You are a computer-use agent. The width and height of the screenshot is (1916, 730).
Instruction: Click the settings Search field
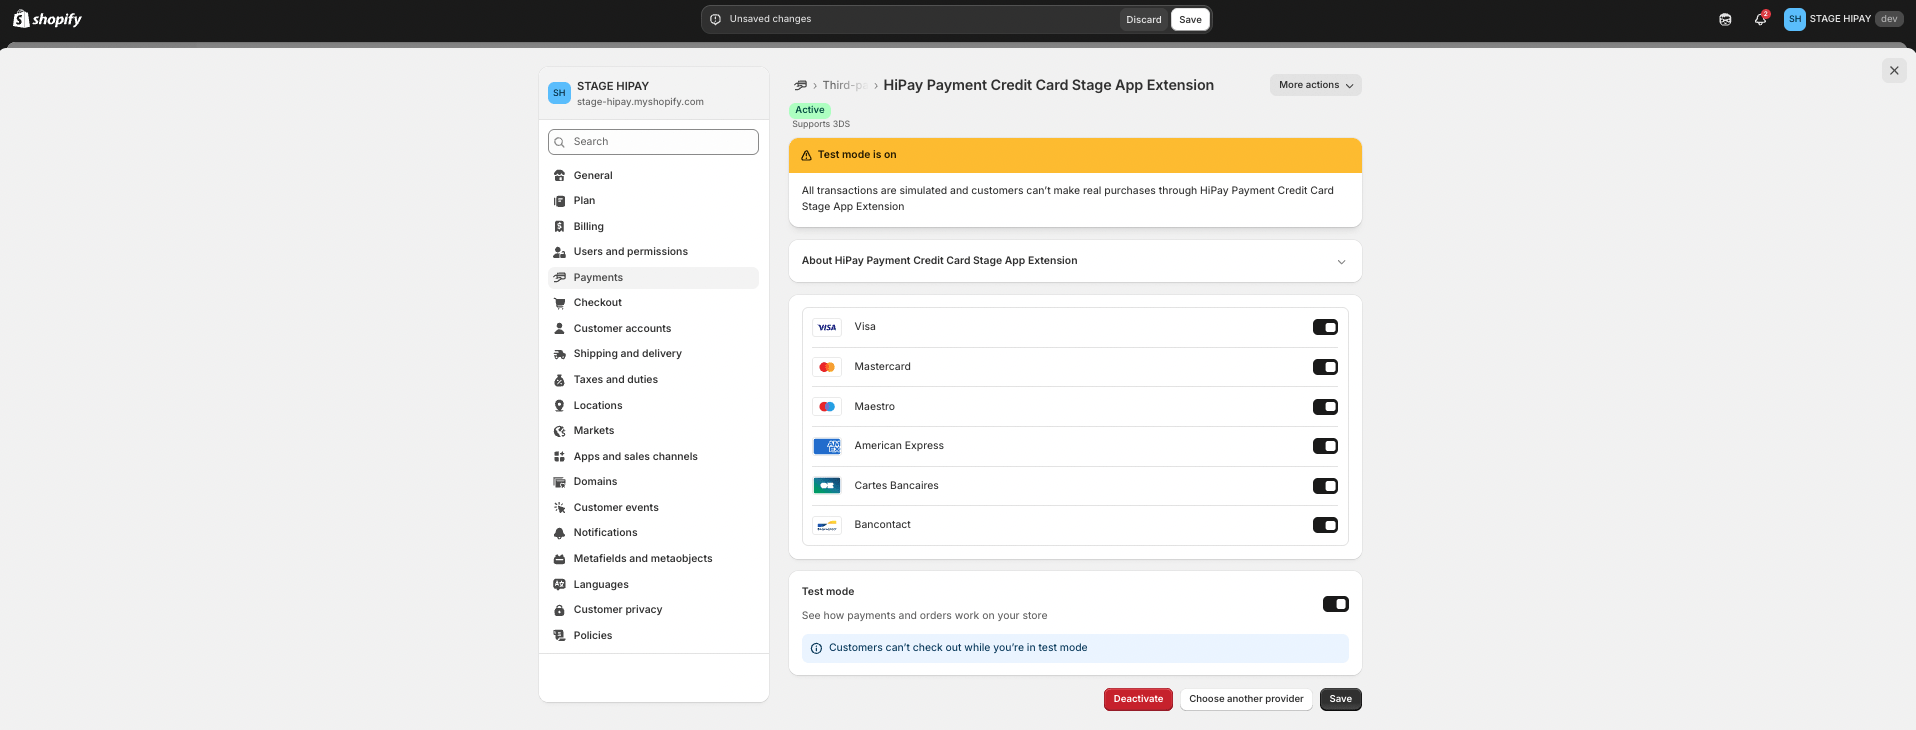(x=653, y=142)
